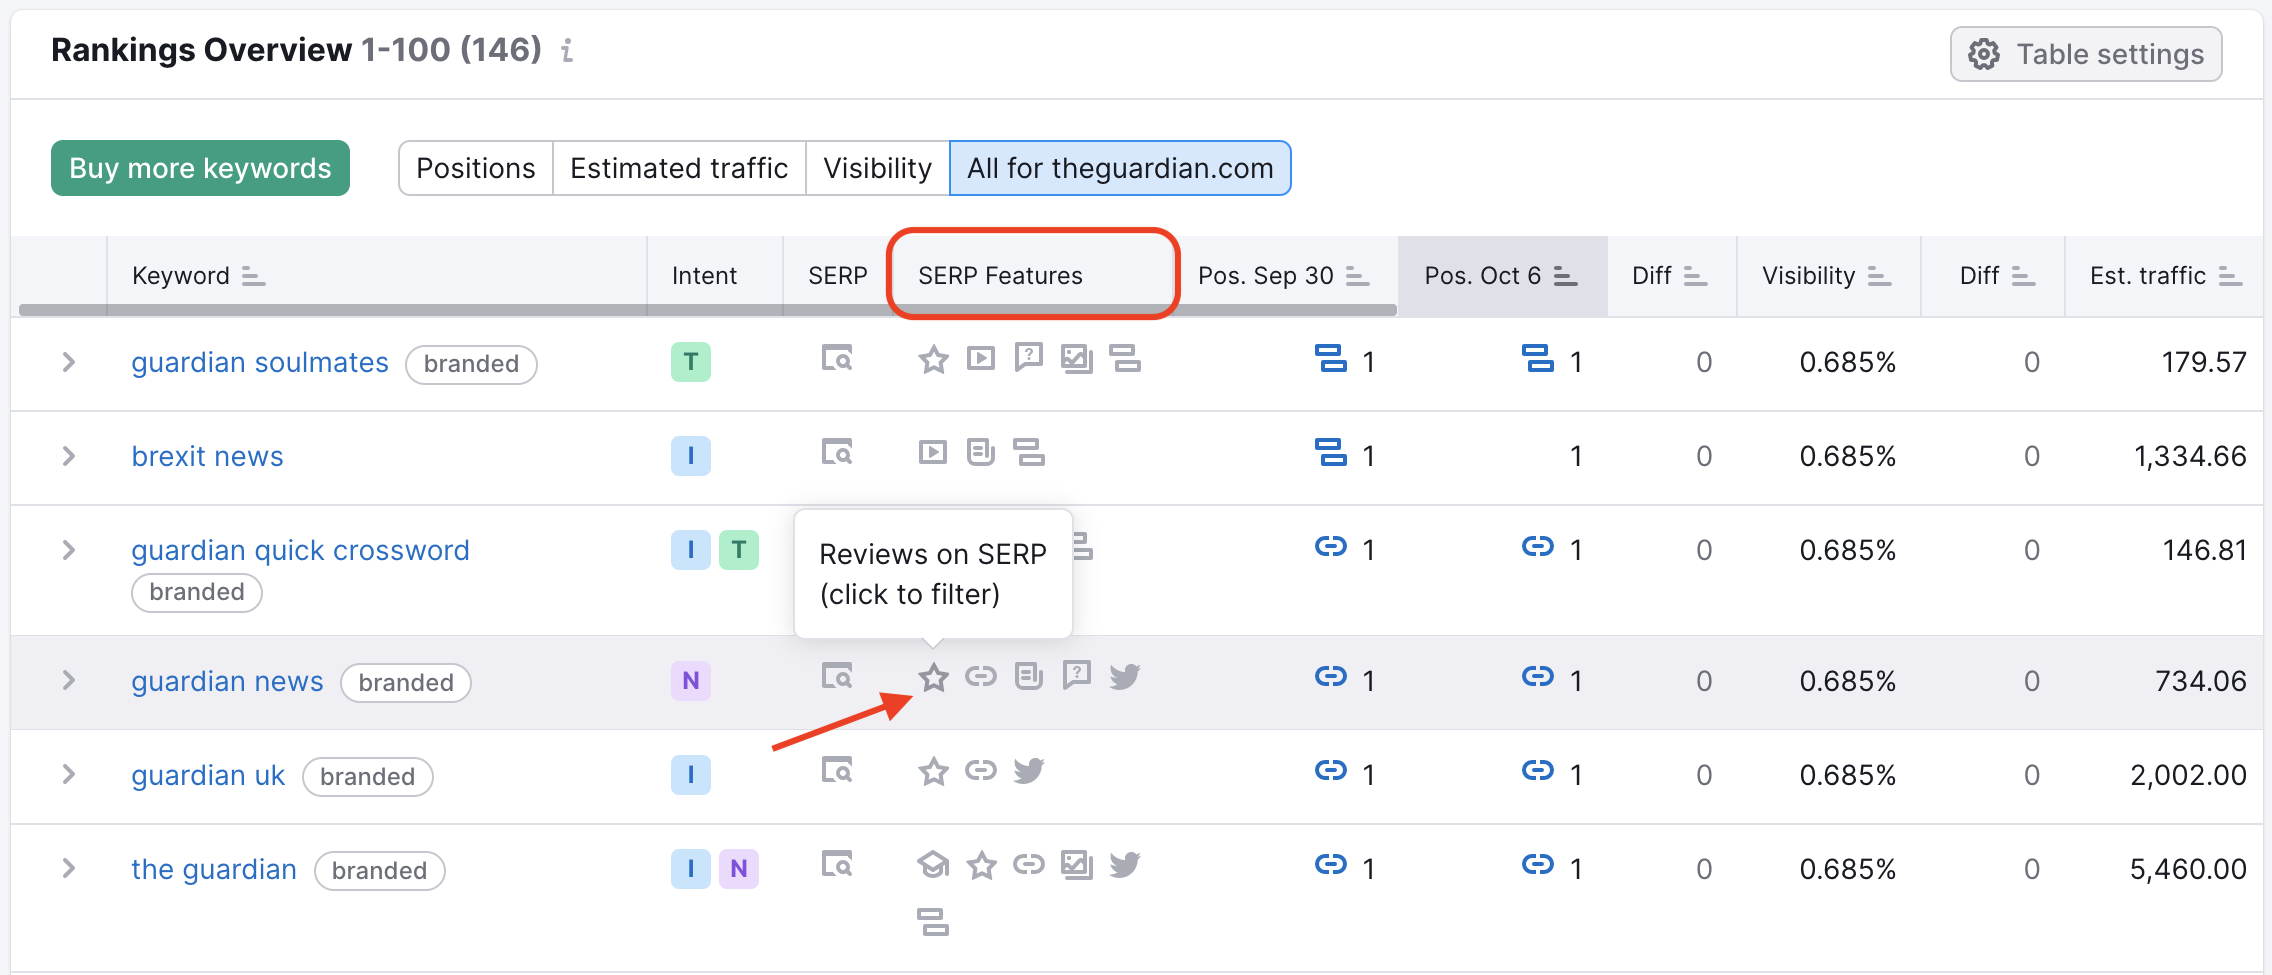Click the question-bubble feature icon in guardian news row

(1077, 675)
